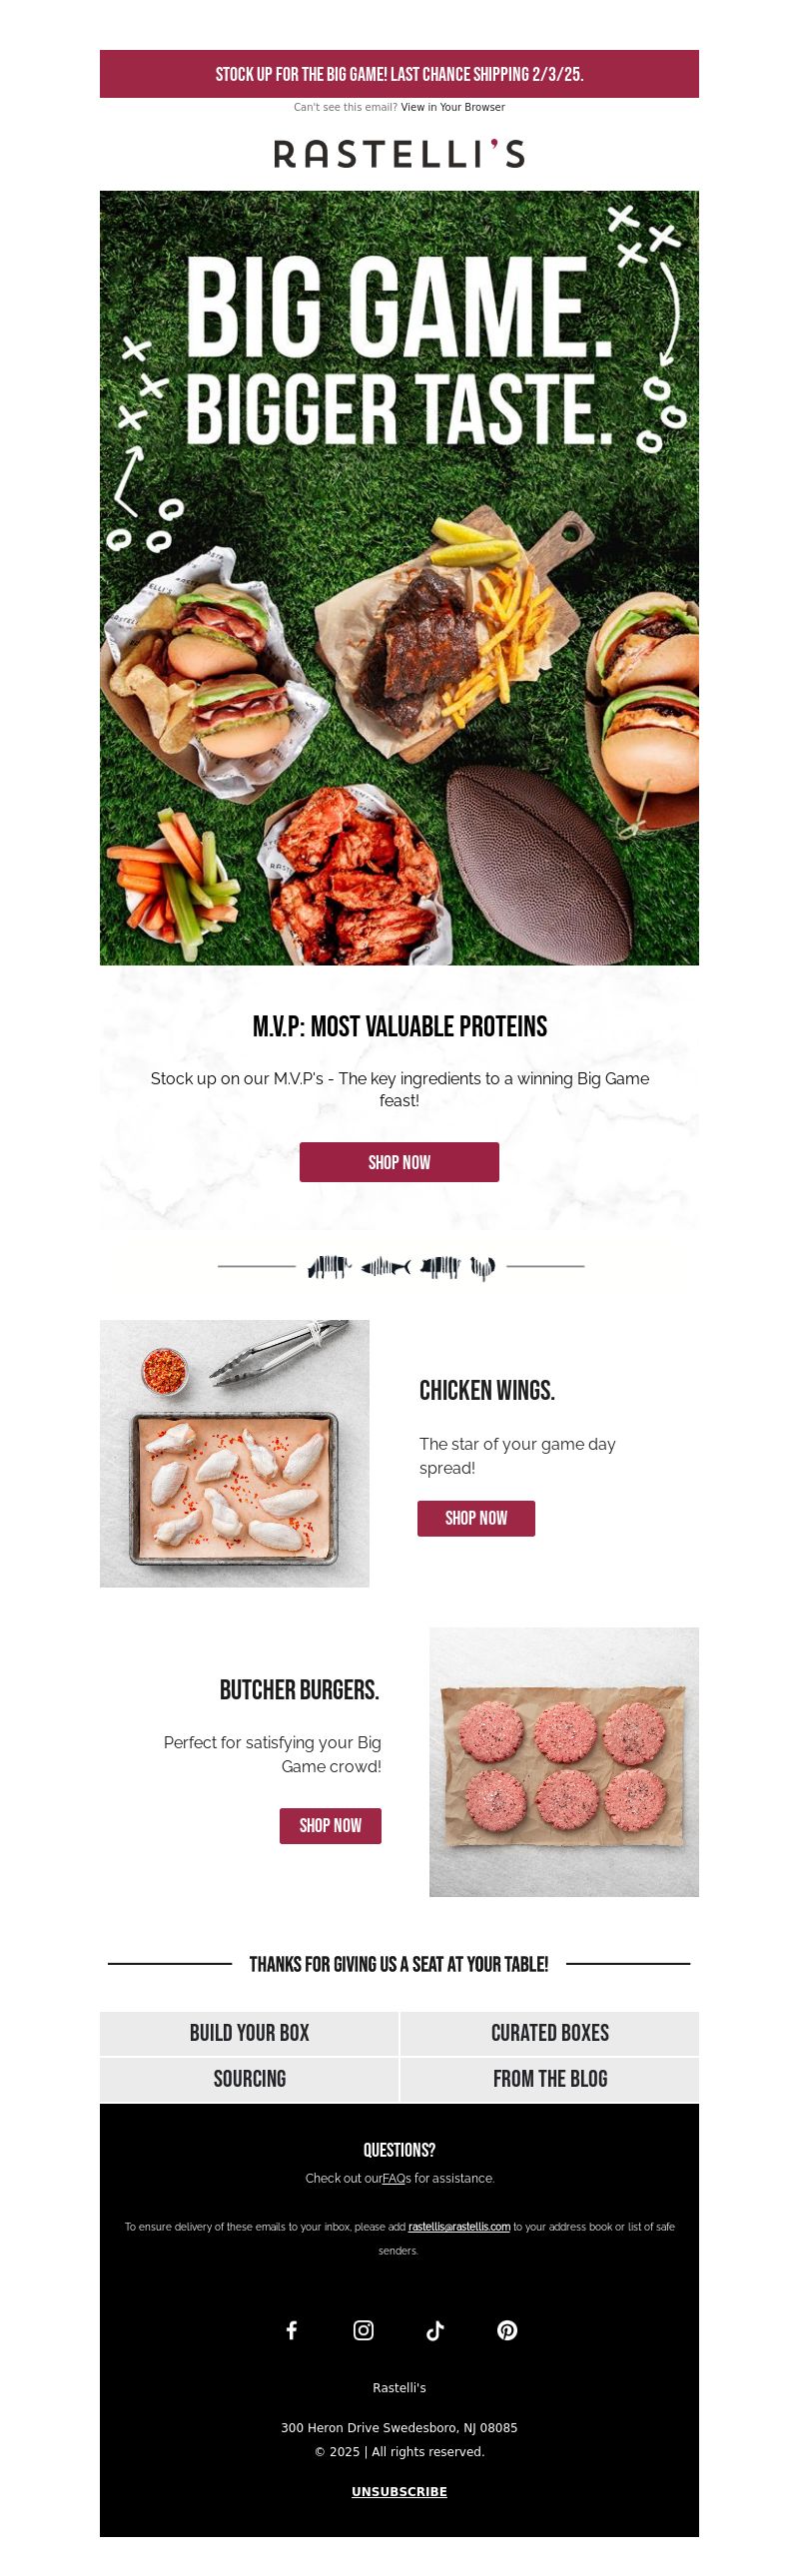Open From The Blog navigation item
Viewport: 799px width, 2576px height.
coord(550,2079)
